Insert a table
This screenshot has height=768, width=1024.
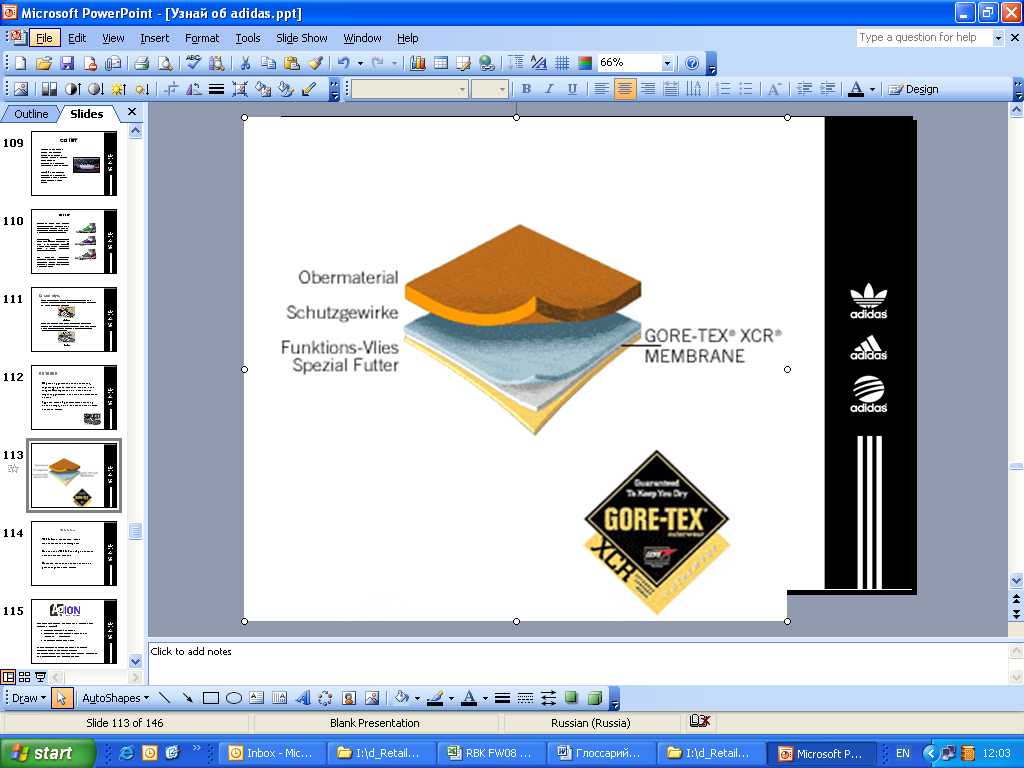441,63
